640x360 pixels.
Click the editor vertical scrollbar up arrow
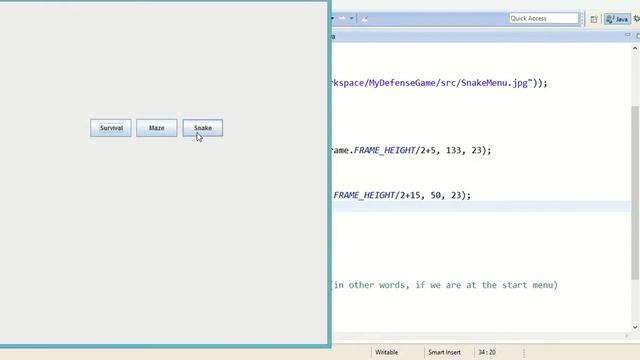click(x=635, y=48)
